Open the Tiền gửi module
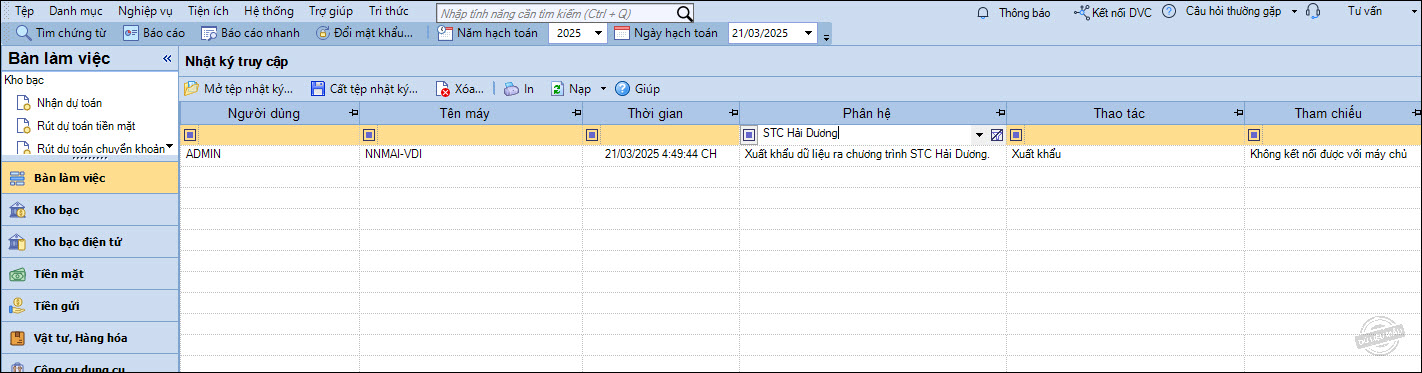The width and height of the screenshot is (1422, 373). pos(89,306)
